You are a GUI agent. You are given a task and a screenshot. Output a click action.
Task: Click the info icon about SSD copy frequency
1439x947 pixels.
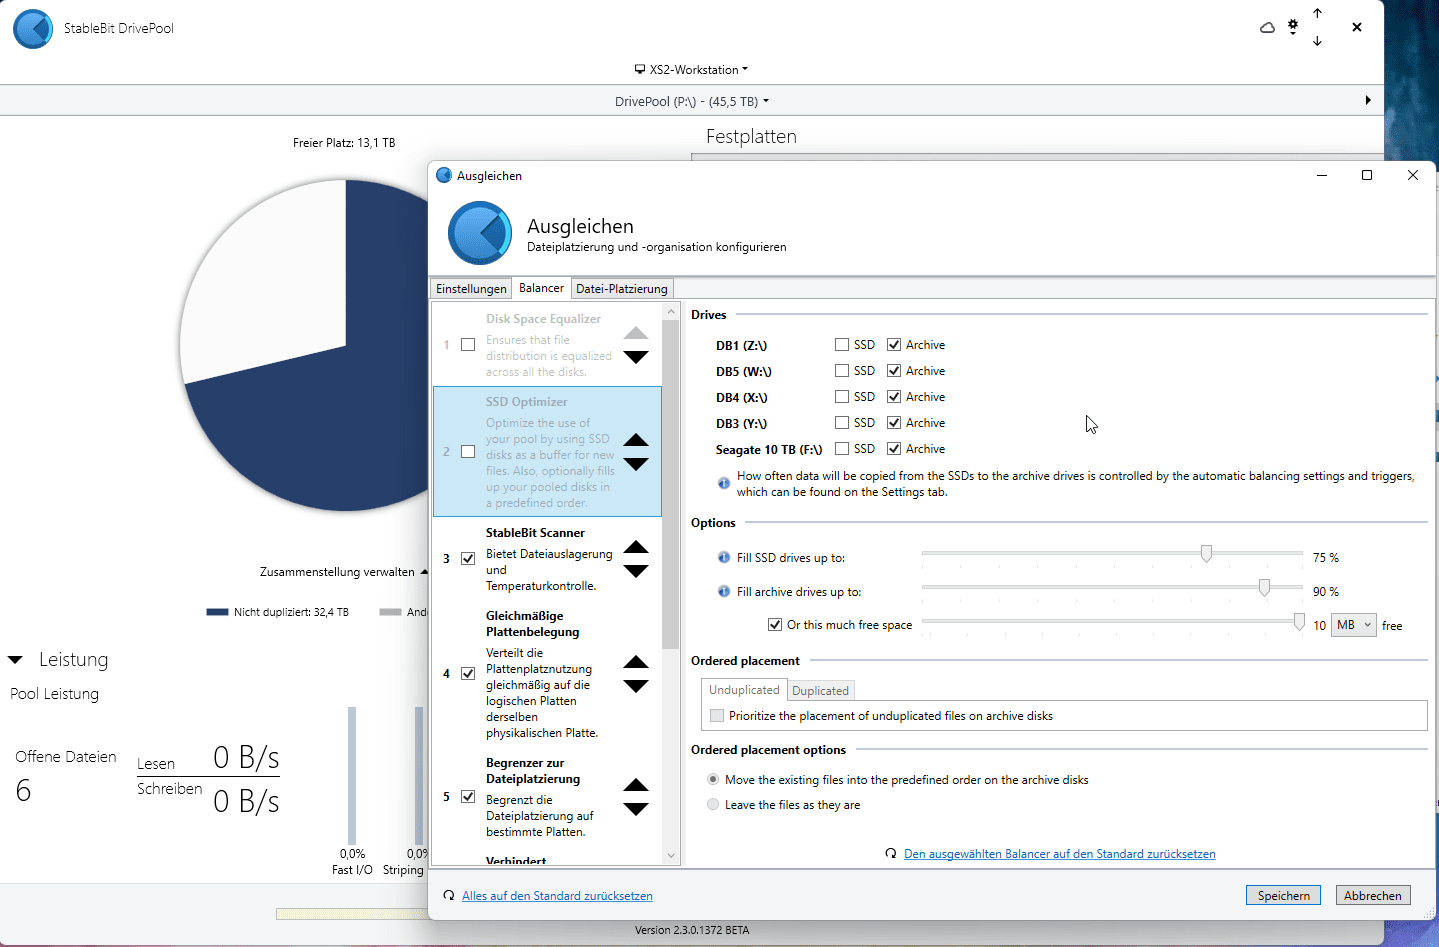(x=724, y=483)
